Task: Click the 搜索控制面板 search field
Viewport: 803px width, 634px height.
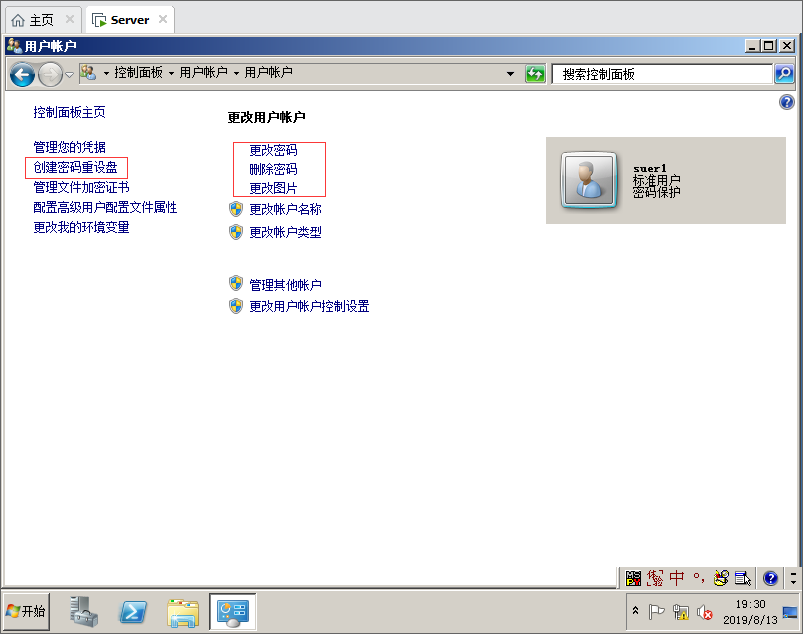Action: (x=660, y=74)
